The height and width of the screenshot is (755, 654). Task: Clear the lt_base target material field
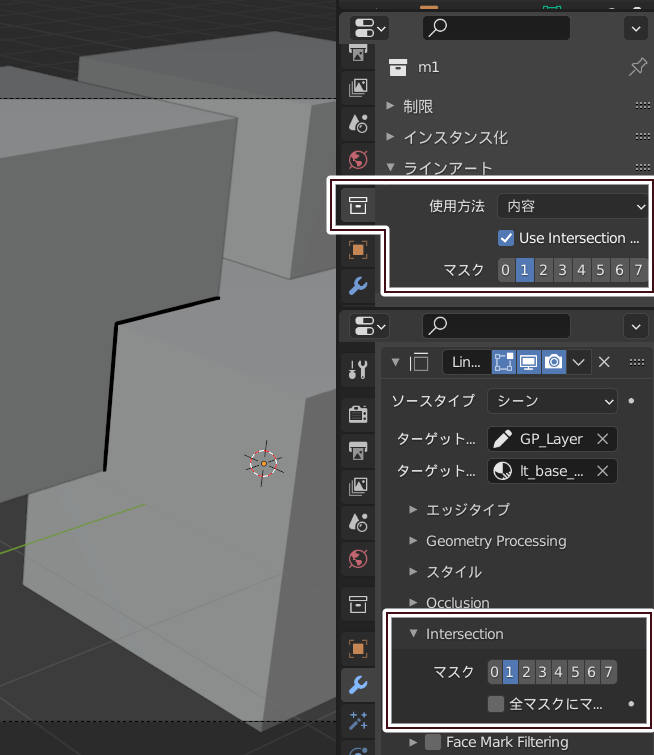click(x=602, y=471)
